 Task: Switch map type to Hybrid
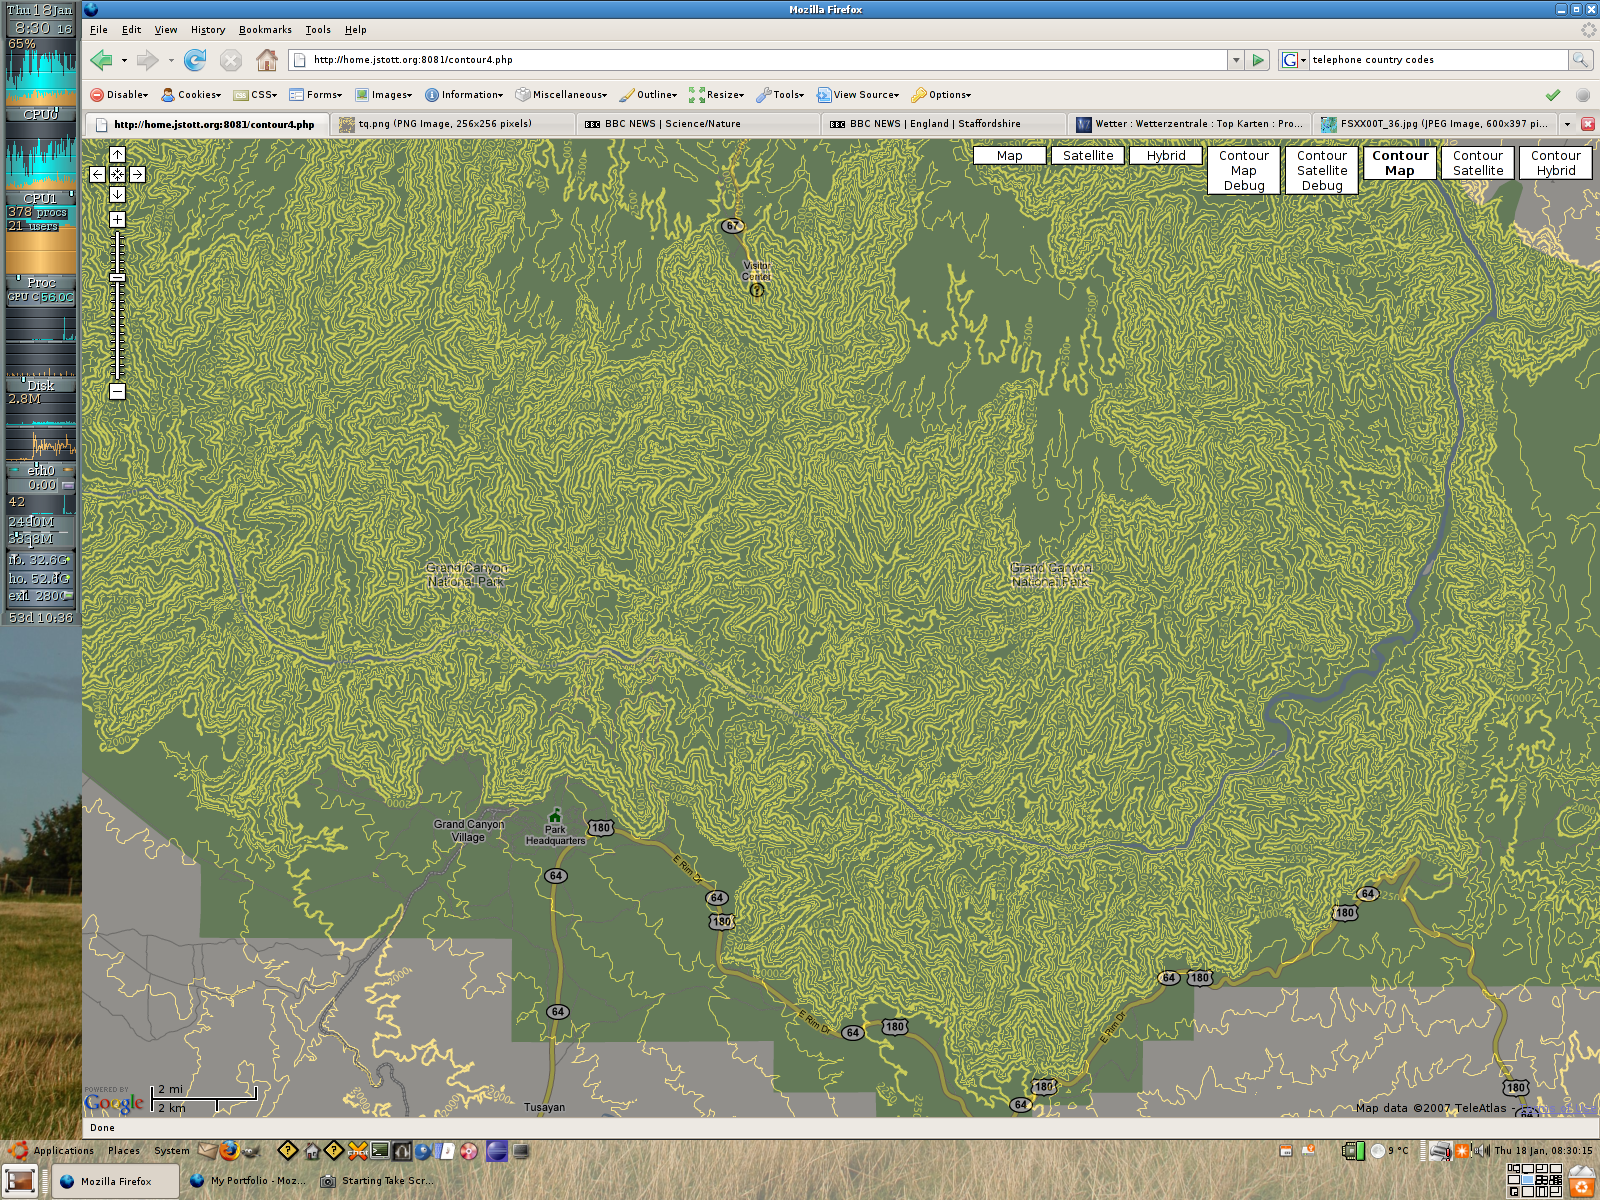tap(1166, 155)
